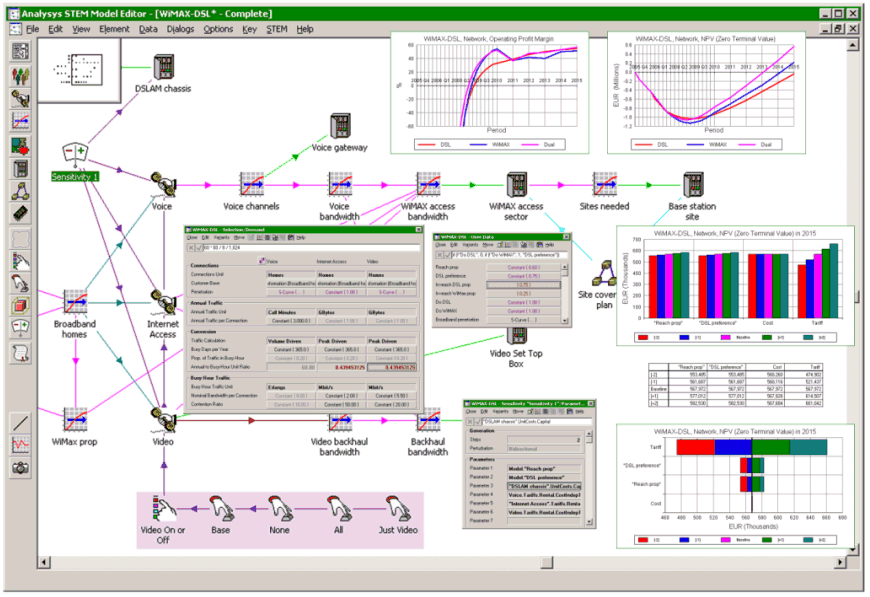This screenshot has width=870, height=597.
Task: Select the Sensitivity 1 element icon
Action: tap(75, 154)
